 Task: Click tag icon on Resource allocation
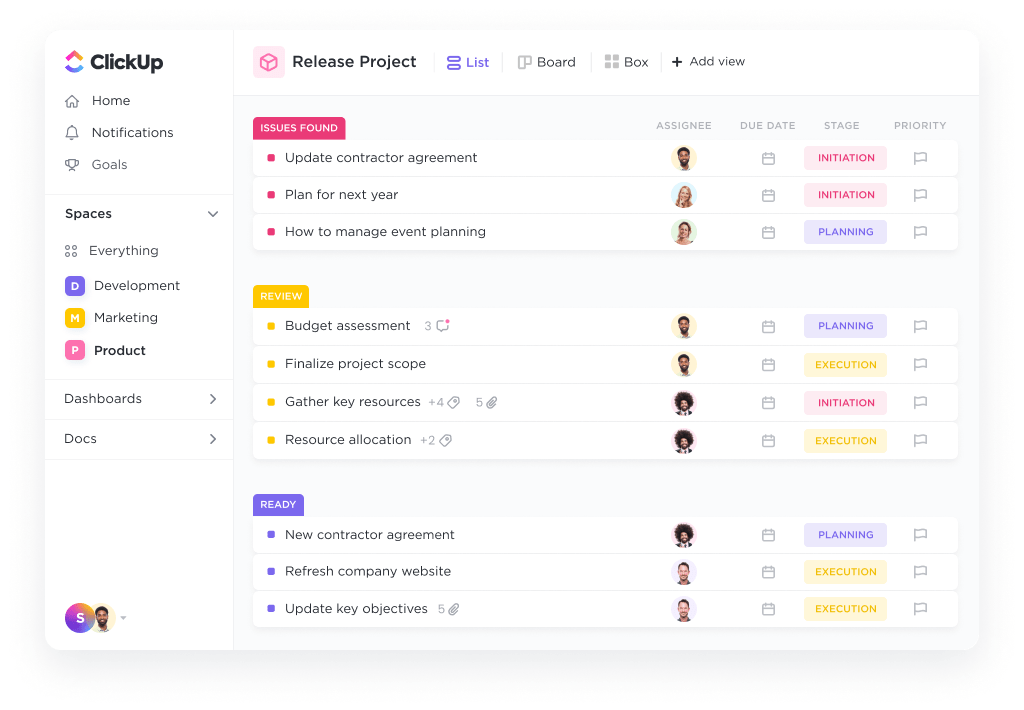pyautogui.click(x=445, y=440)
